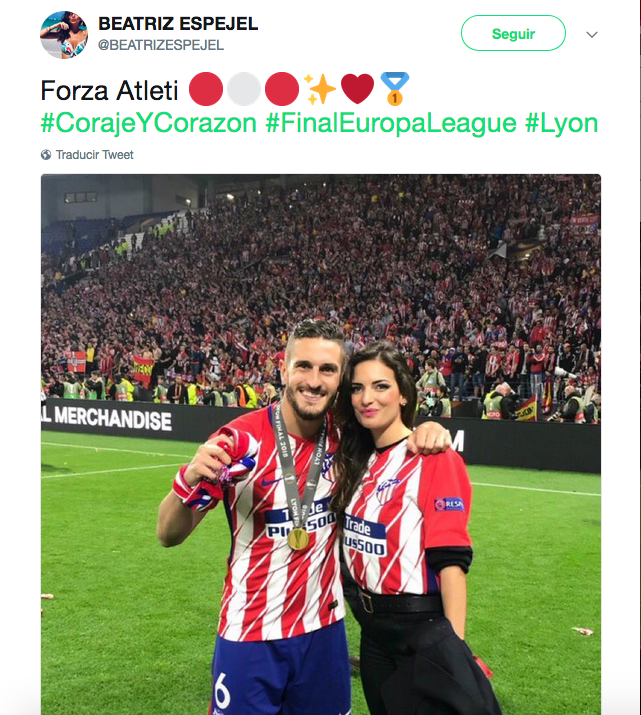Open the #Lyon hashtag
Viewport: 641px width, 715px height.
pyautogui.click(x=562, y=124)
